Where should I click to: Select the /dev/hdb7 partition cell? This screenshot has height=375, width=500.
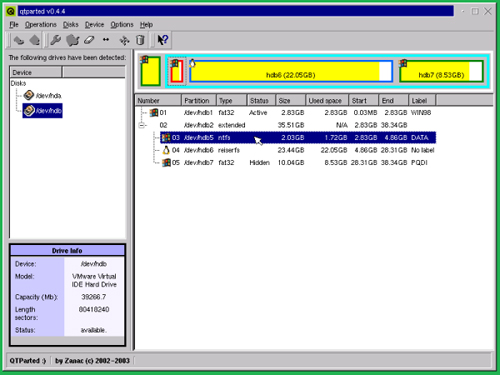198,163
